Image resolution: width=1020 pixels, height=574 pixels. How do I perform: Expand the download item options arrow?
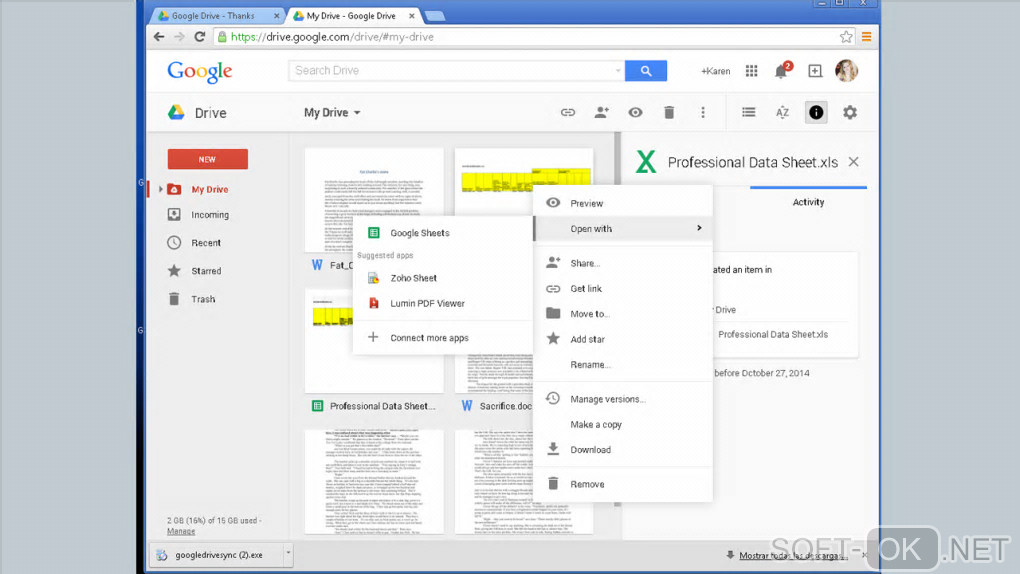(x=288, y=554)
